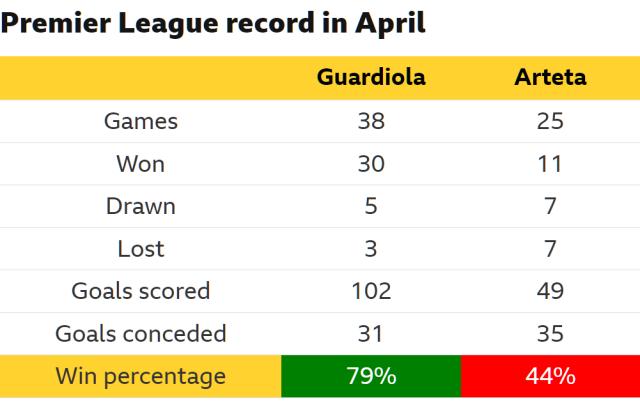Click Arteta's 11 games won value
Viewport: 640px width, 405px height.
550,164
